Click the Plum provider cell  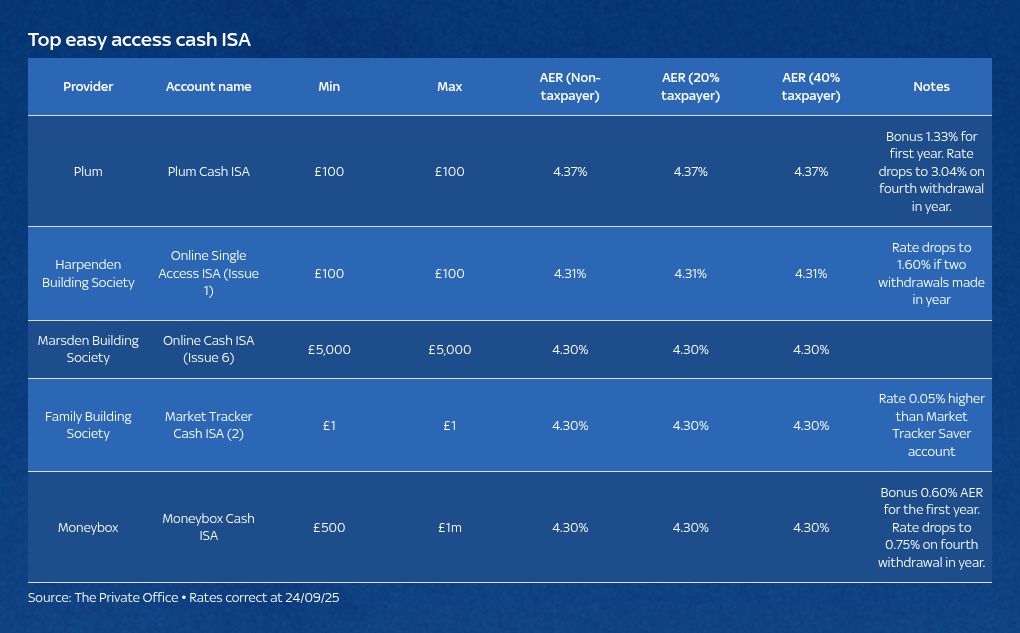(x=88, y=172)
